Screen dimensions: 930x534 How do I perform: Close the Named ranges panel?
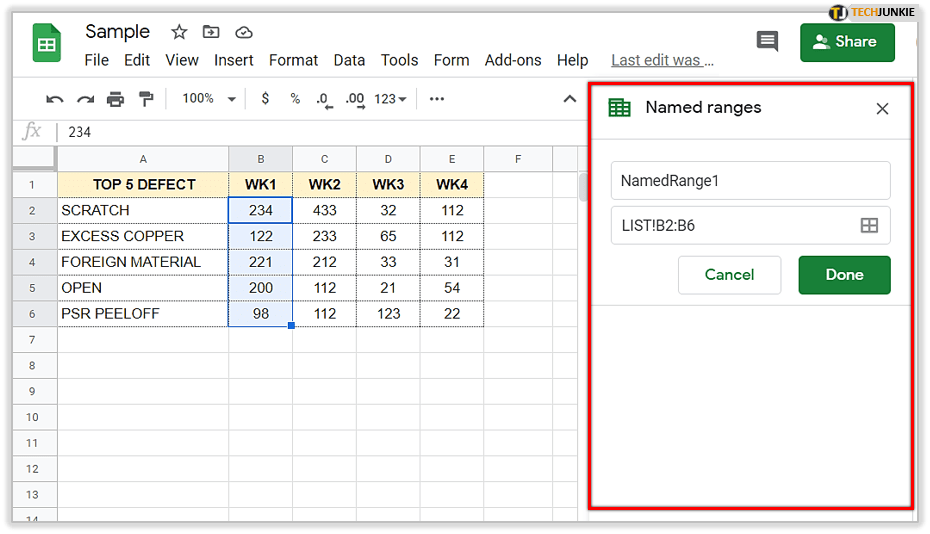click(x=882, y=109)
